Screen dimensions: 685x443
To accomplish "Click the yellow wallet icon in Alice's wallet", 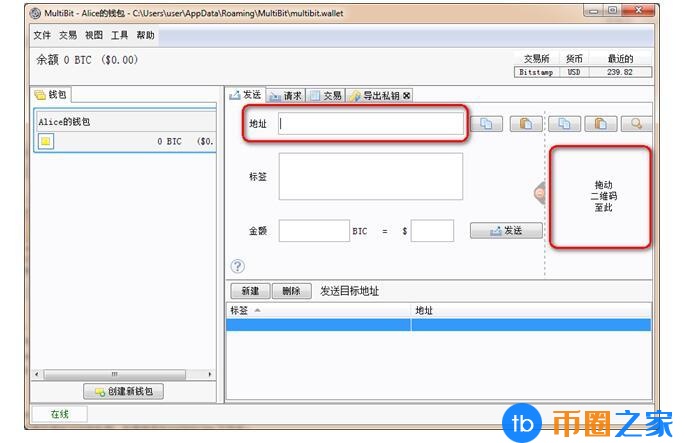I will (x=46, y=141).
